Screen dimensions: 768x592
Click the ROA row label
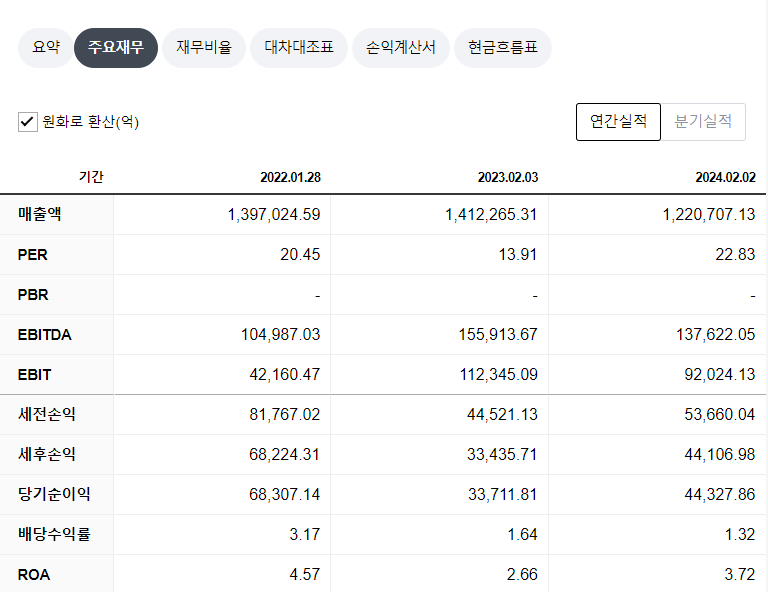[34, 574]
